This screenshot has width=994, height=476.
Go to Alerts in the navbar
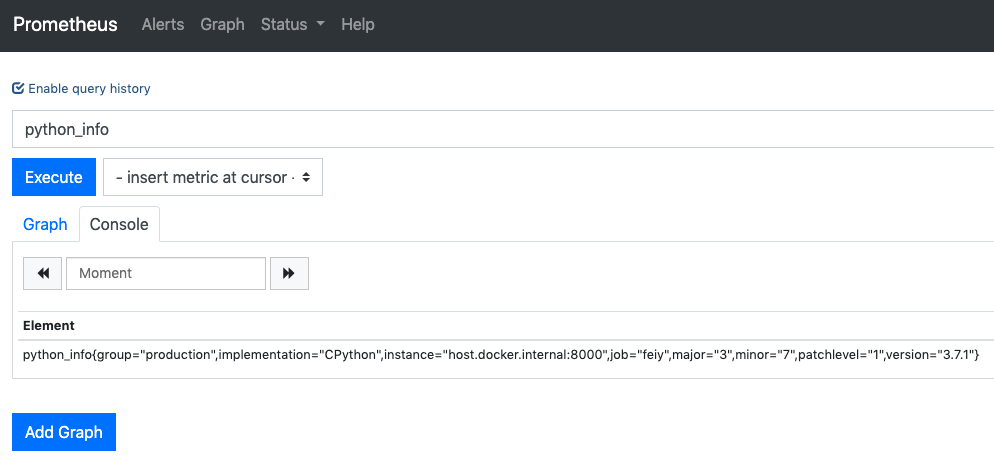click(163, 25)
